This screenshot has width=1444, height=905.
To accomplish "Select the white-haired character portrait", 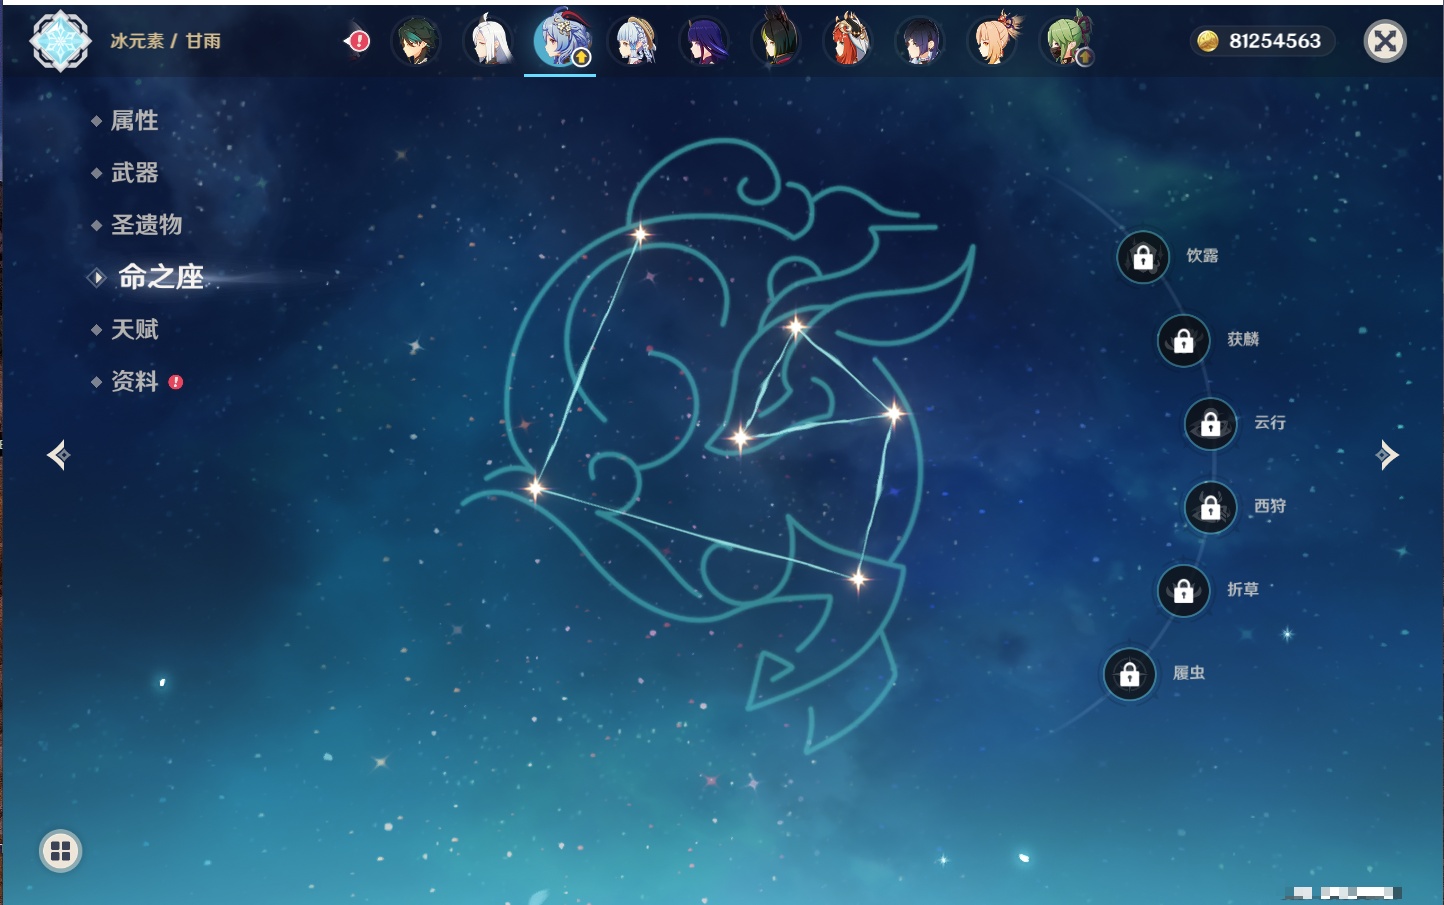I will click(489, 41).
